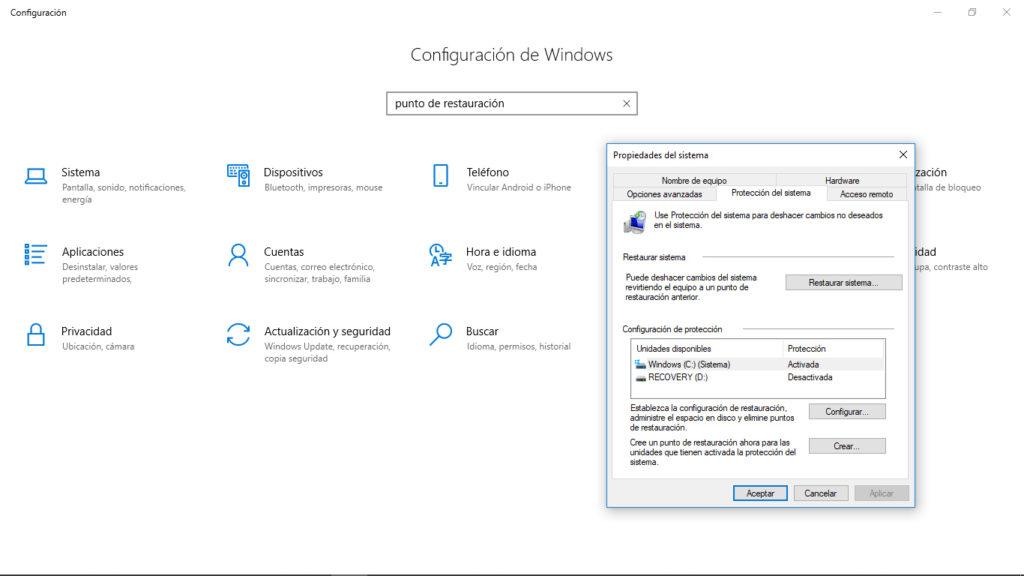This screenshot has width=1024, height=576.
Task: Click the Cancelar button
Action: pyautogui.click(x=820, y=494)
